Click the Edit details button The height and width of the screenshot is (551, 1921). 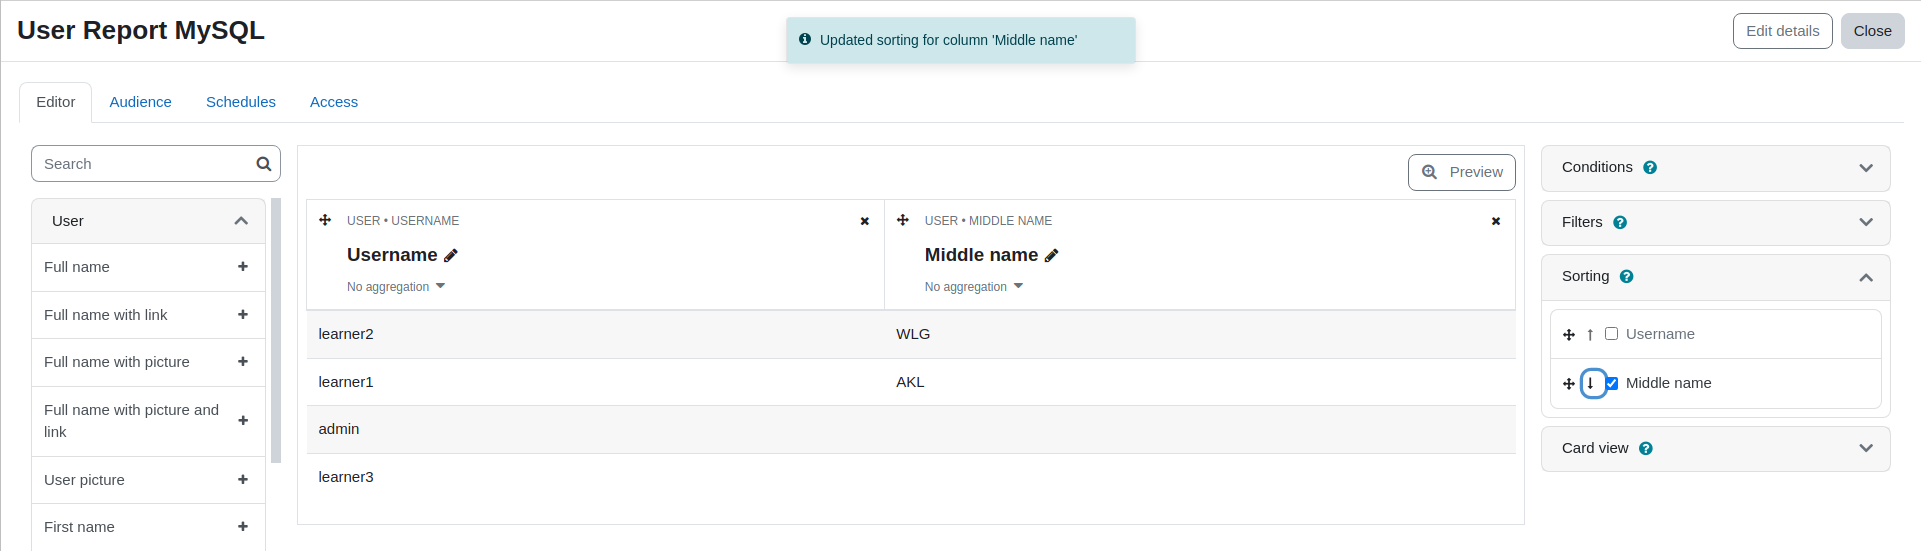[1783, 31]
